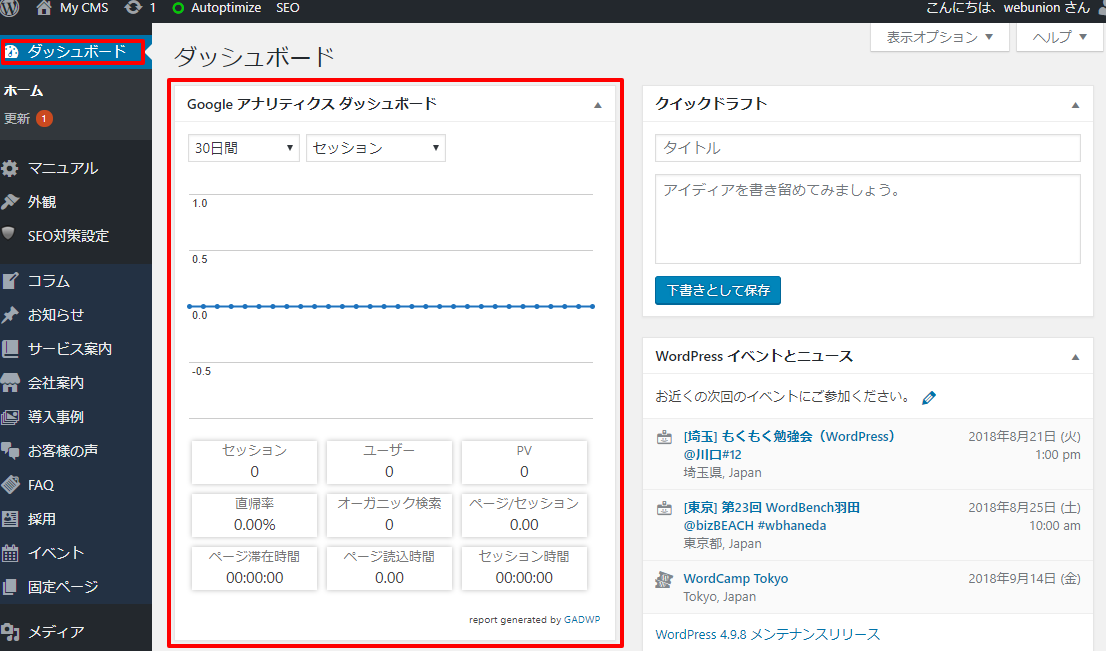Click the イベント calendar icon
The width and height of the screenshot is (1106, 651).
point(10,553)
